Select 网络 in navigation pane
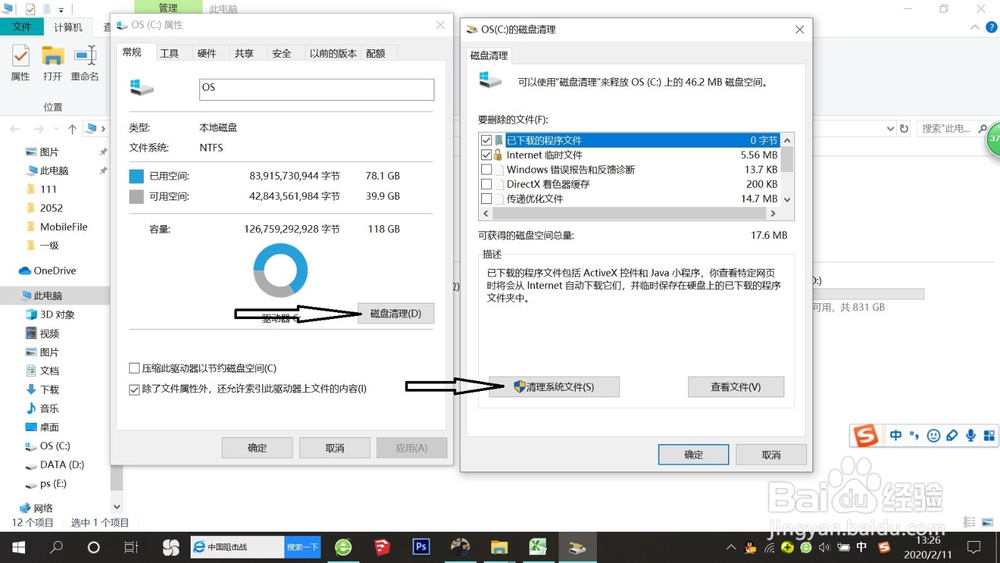The width and height of the screenshot is (1000, 563). pyautogui.click(x=36, y=508)
